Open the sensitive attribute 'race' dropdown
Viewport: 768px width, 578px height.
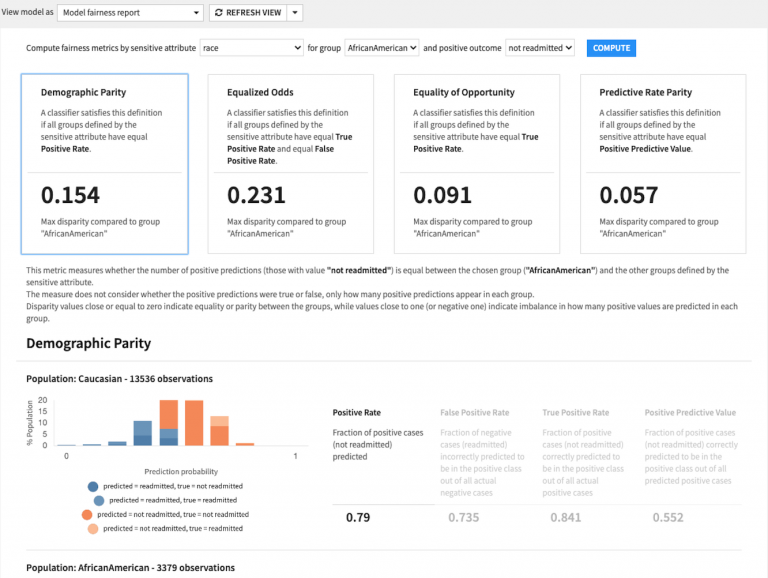click(x=252, y=48)
